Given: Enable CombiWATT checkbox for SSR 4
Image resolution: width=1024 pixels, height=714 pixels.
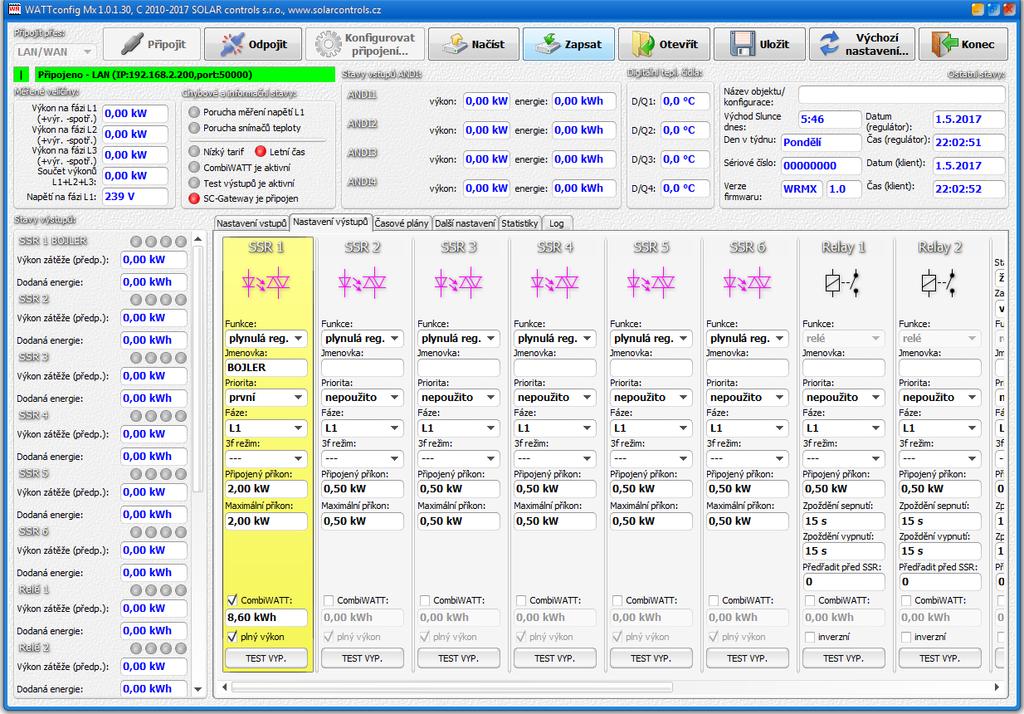Looking at the screenshot, I should click(521, 600).
